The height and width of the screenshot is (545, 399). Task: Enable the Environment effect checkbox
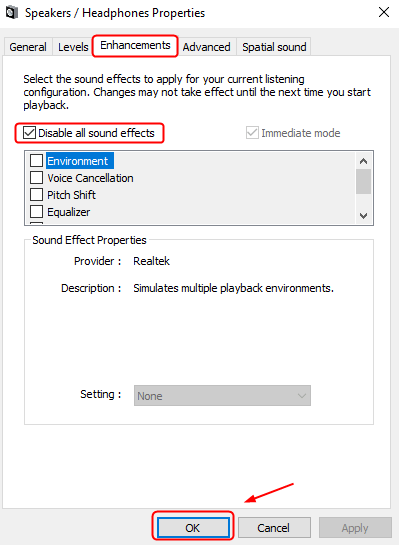pos(36,161)
